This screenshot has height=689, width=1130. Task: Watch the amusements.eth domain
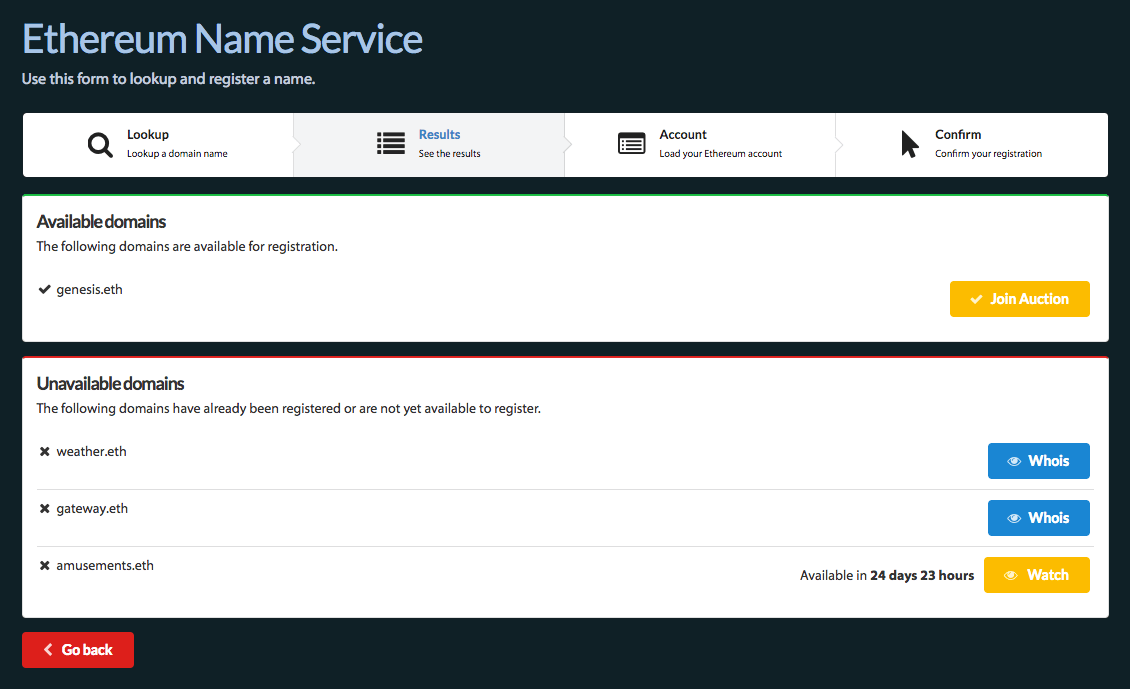point(1037,575)
